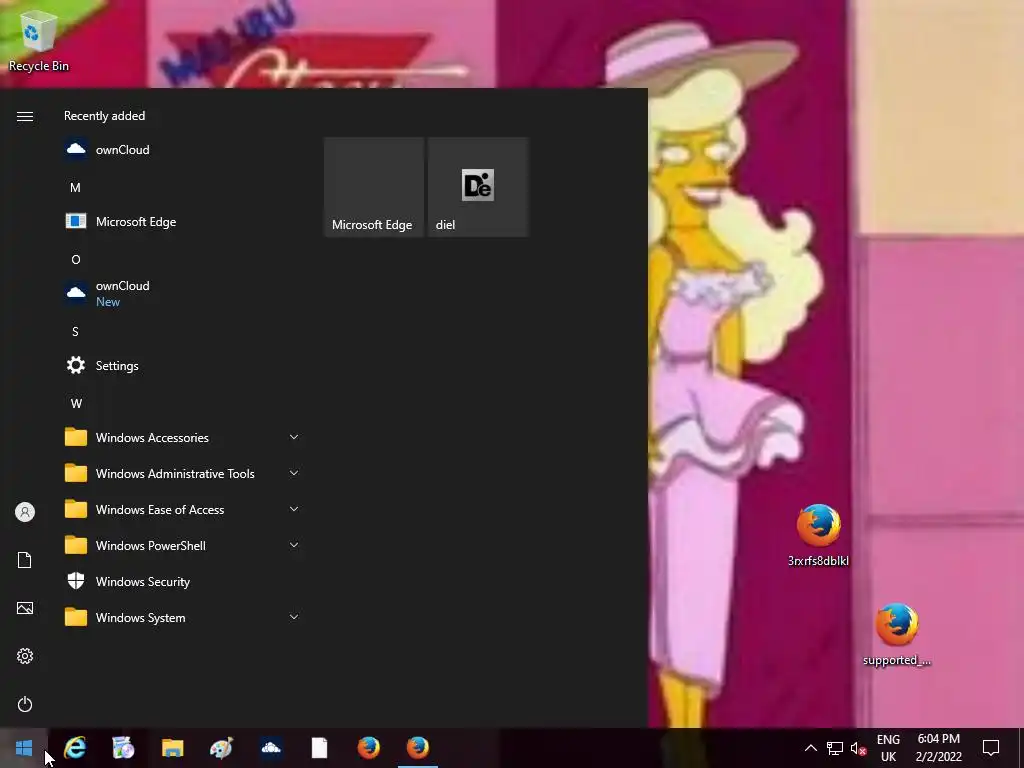Open the Windows PowerShell folder

tap(182, 545)
